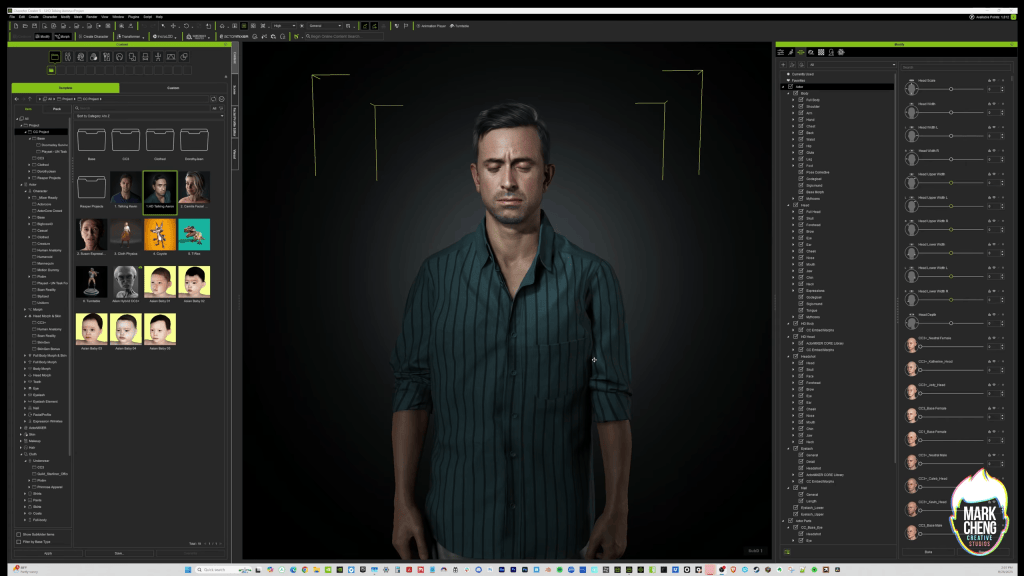This screenshot has width=1024, height=576.
Task: Open the morph filter All dropdown
Action: coord(852,65)
